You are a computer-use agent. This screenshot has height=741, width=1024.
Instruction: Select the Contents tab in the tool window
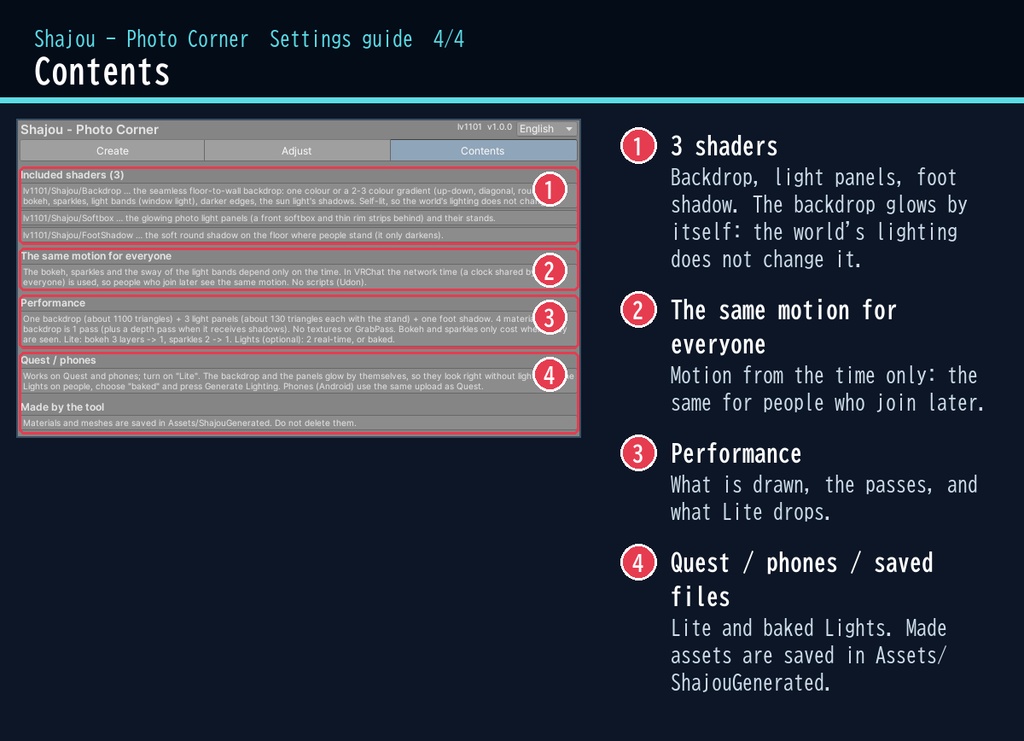483,151
